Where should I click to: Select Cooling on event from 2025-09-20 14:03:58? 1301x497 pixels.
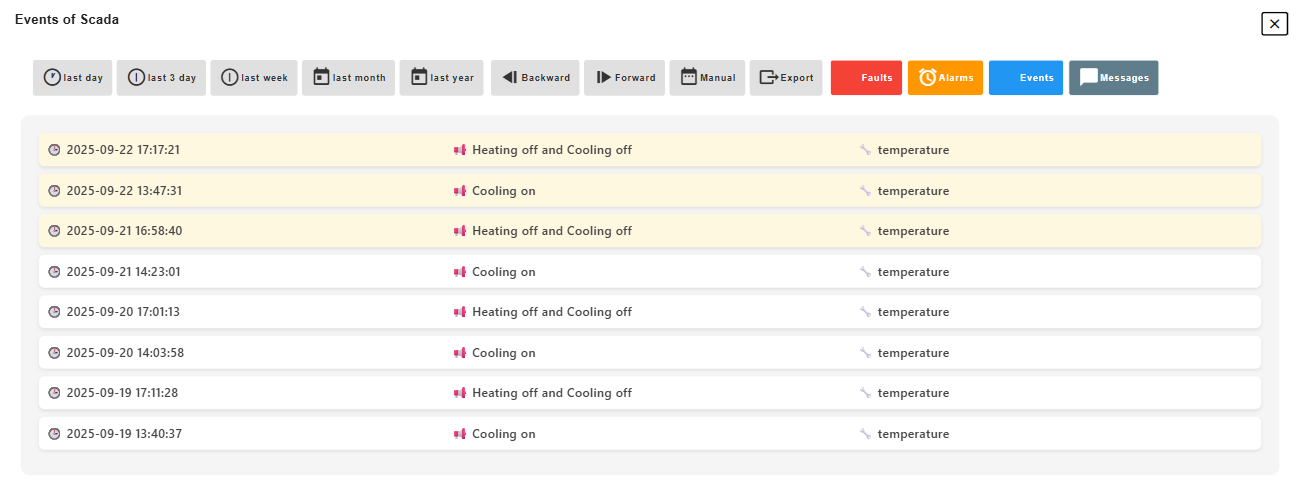coord(650,353)
